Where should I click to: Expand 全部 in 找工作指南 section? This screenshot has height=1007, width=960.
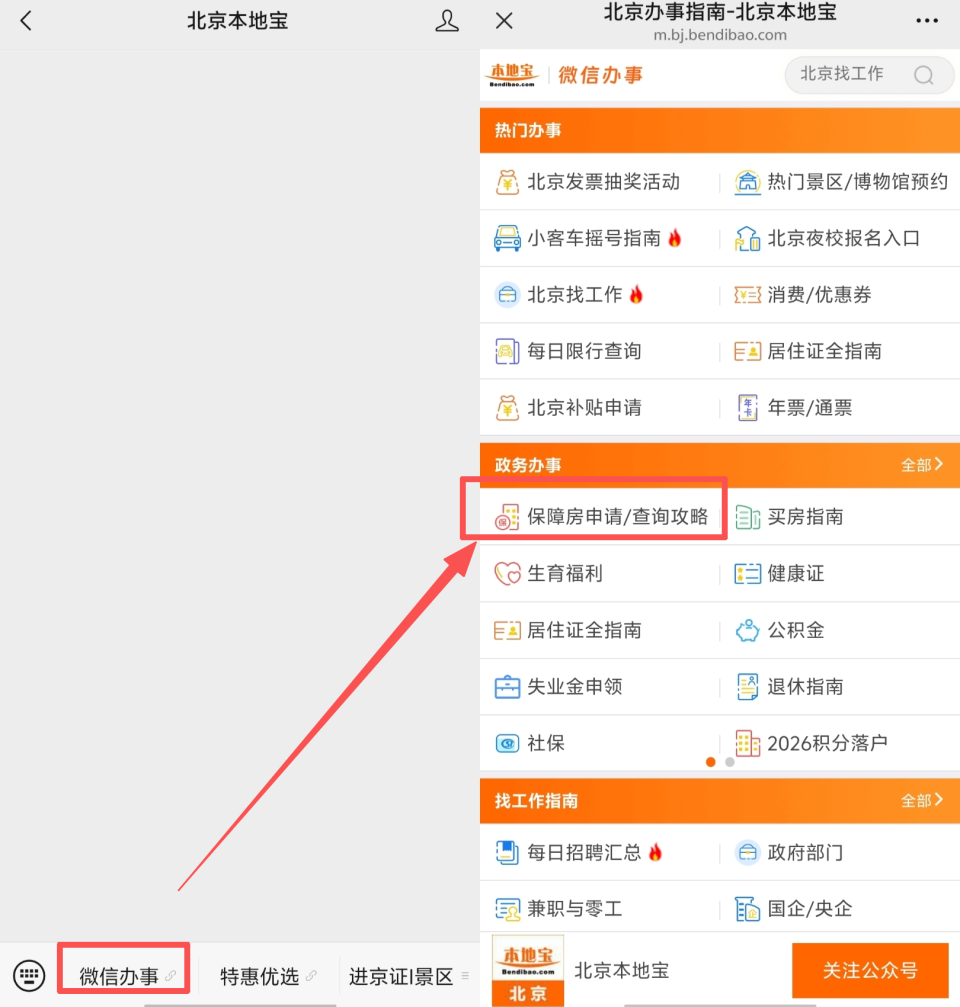(921, 800)
